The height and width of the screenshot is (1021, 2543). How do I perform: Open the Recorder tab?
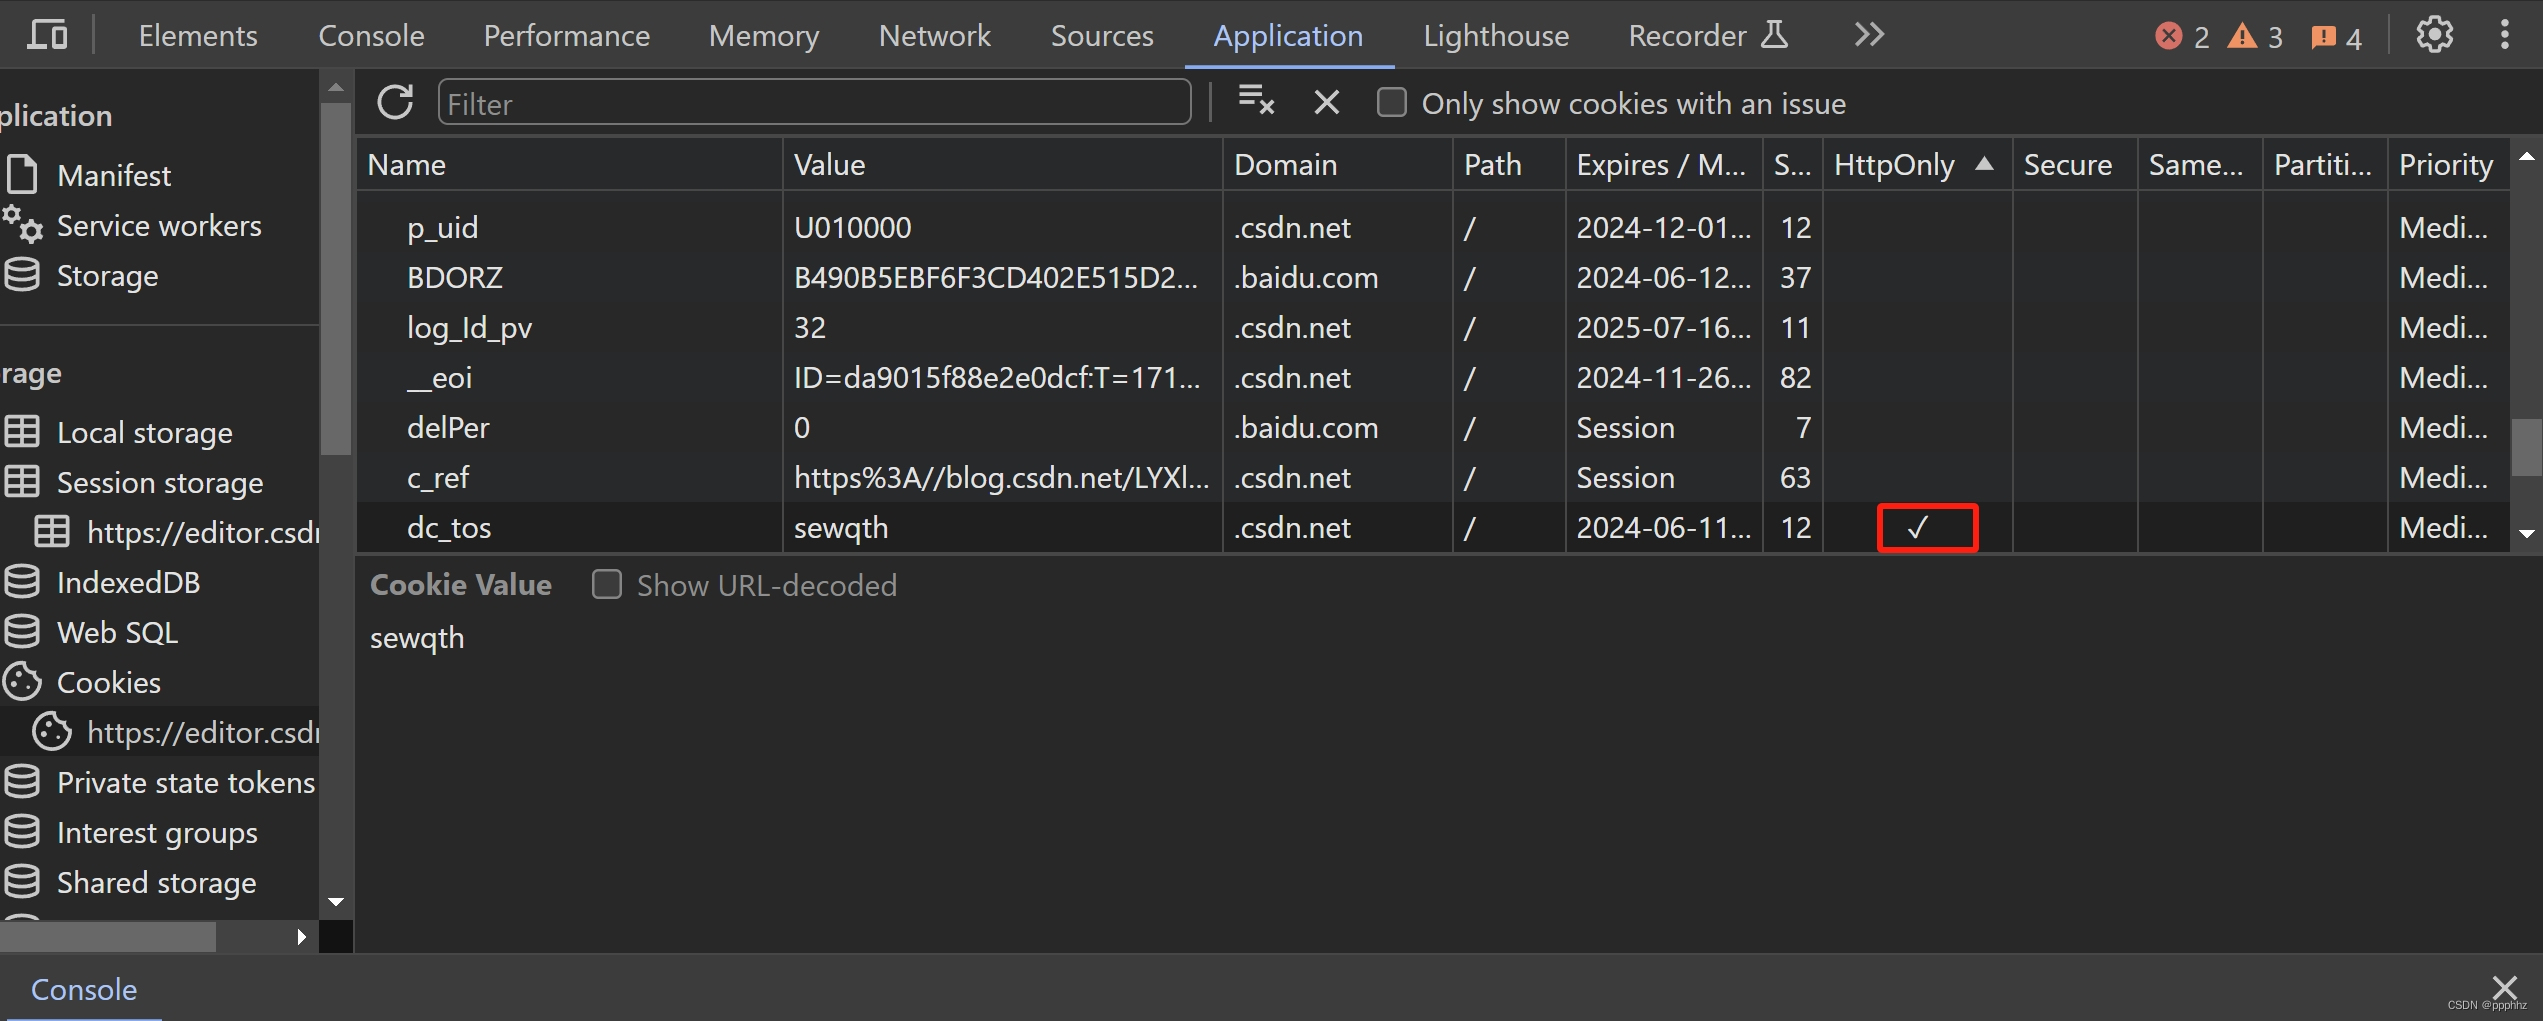1707,36
